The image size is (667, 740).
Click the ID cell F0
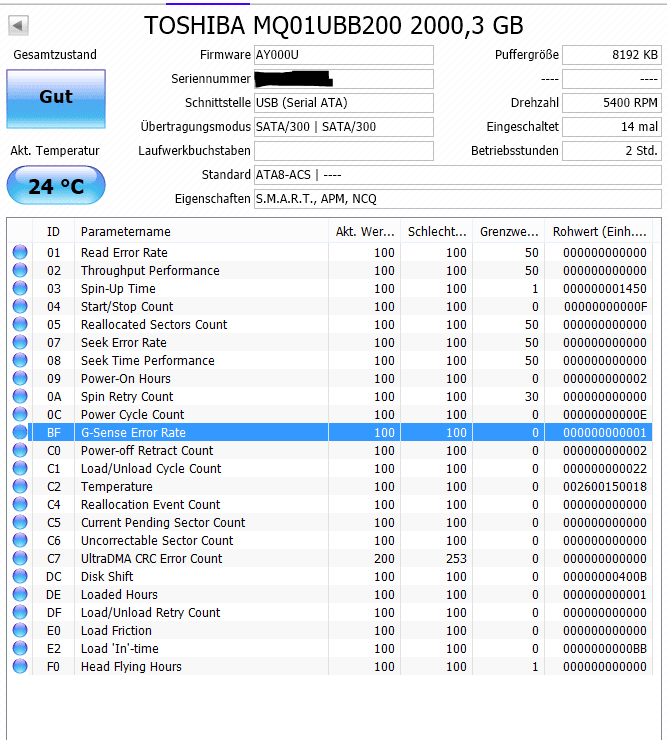pos(53,666)
